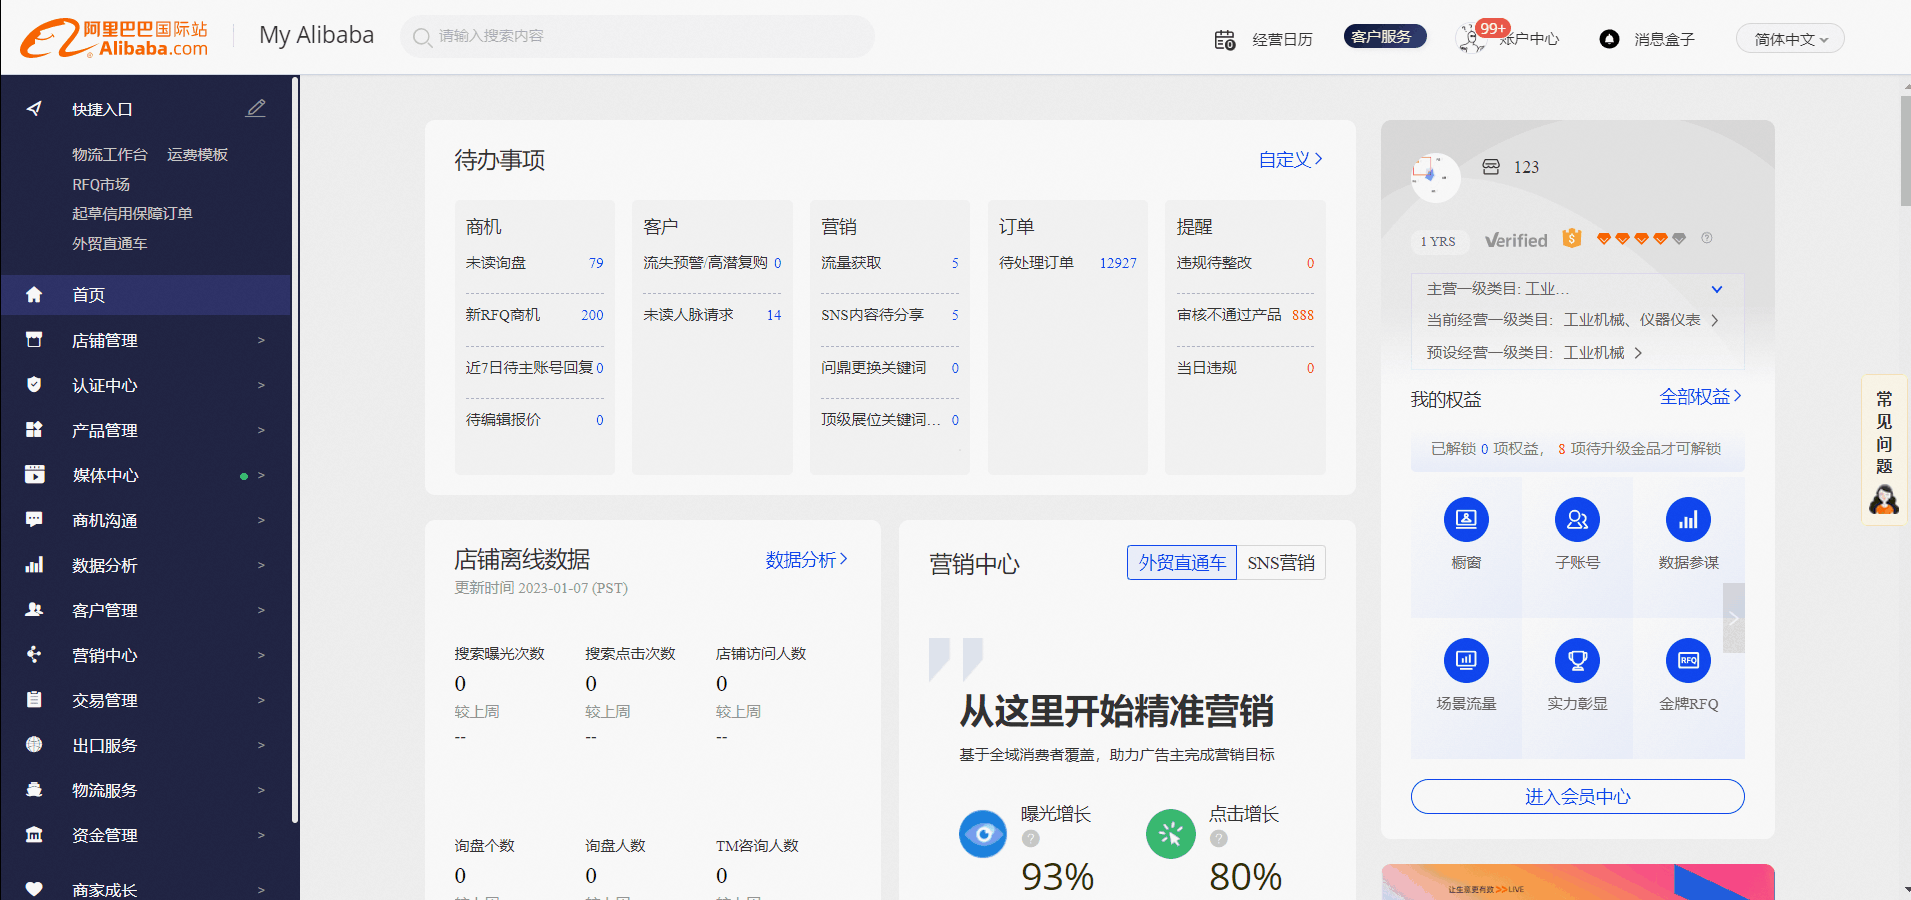Open the 橱窗 showcase icon
The width and height of the screenshot is (1911, 900).
point(1466,520)
